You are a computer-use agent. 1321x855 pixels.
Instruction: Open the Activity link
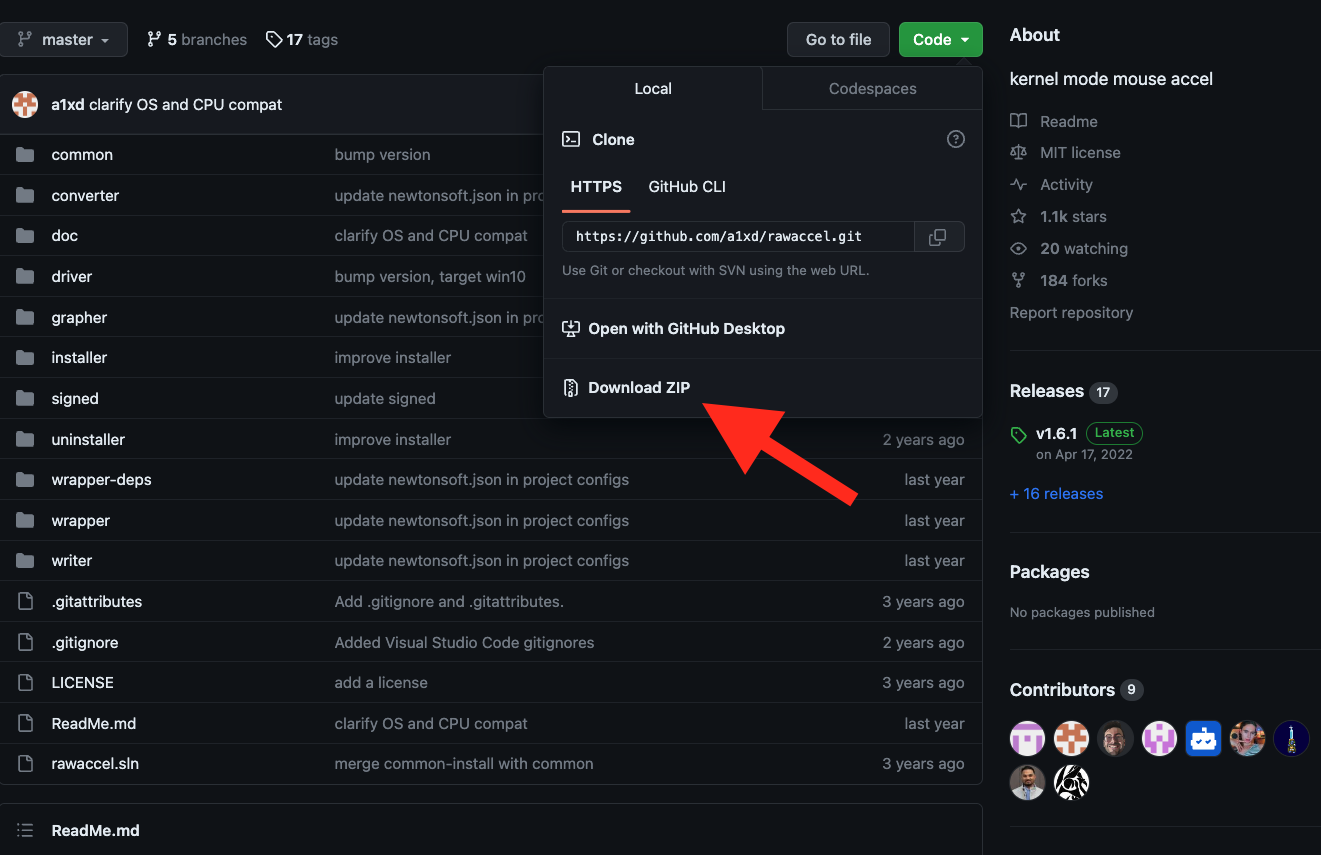(1066, 185)
